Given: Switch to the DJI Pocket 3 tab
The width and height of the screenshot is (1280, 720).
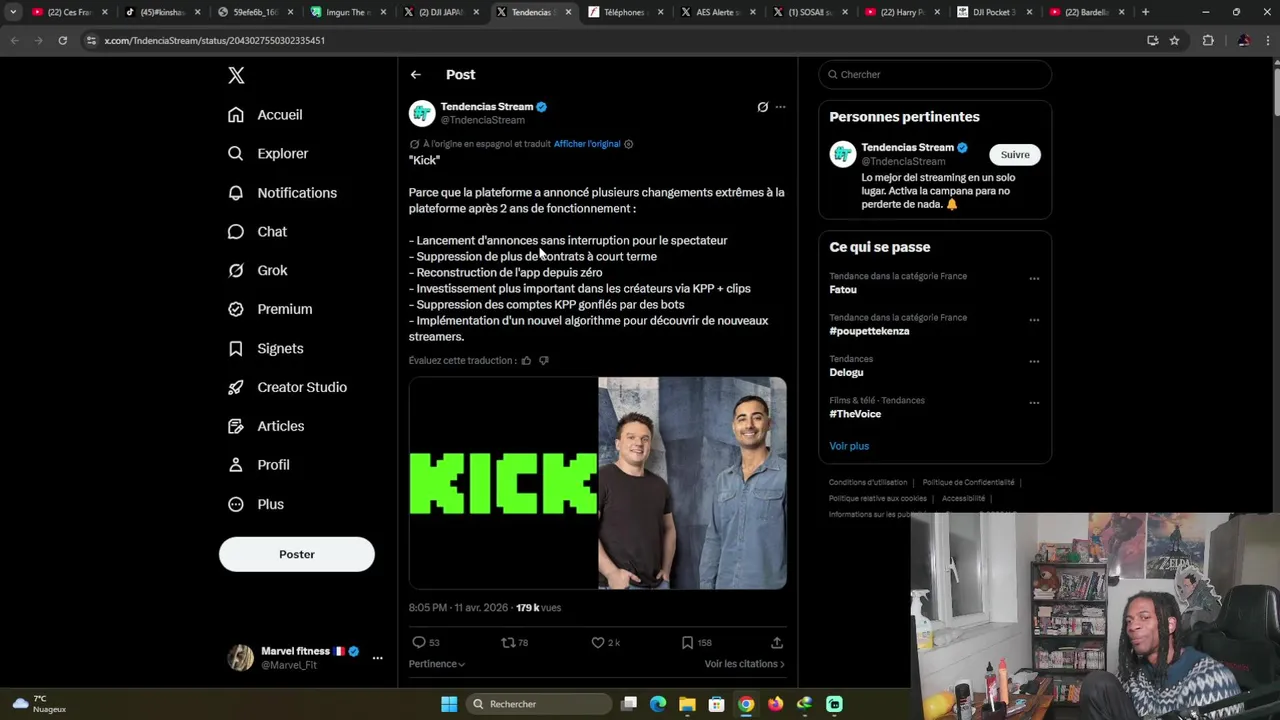Looking at the screenshot, I should tap(995, 12).
